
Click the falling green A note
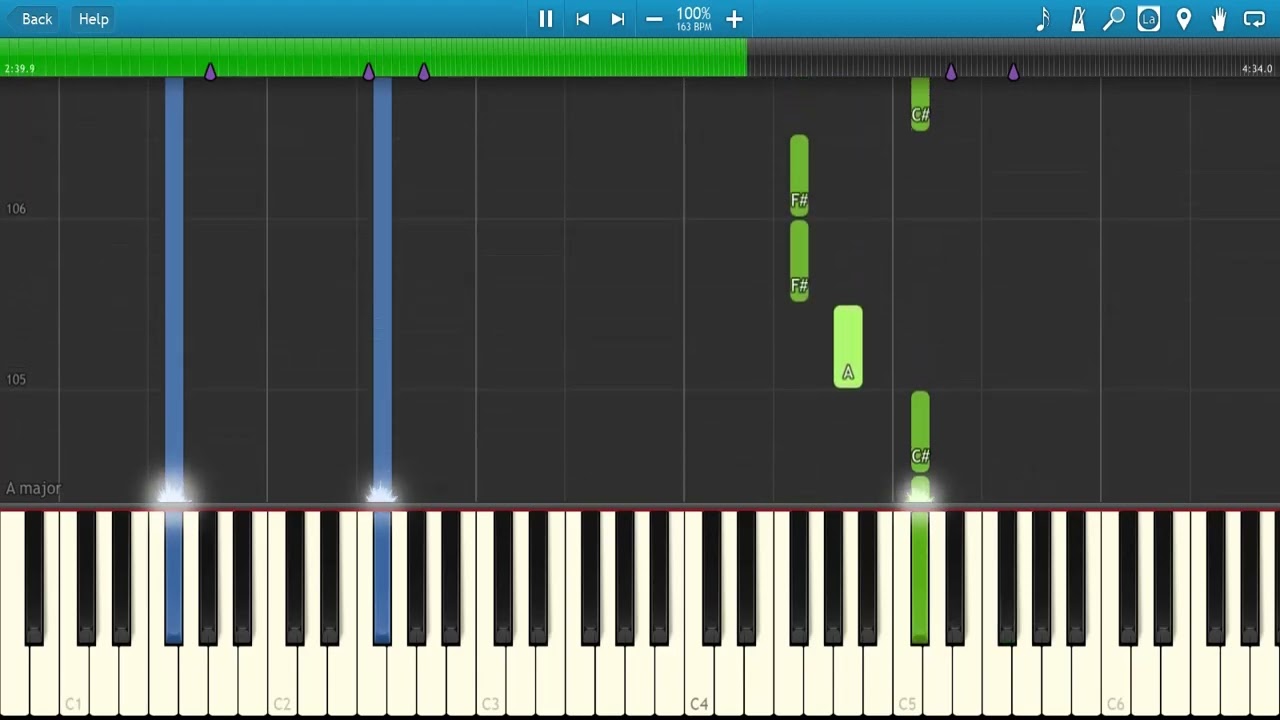(848, 347)
